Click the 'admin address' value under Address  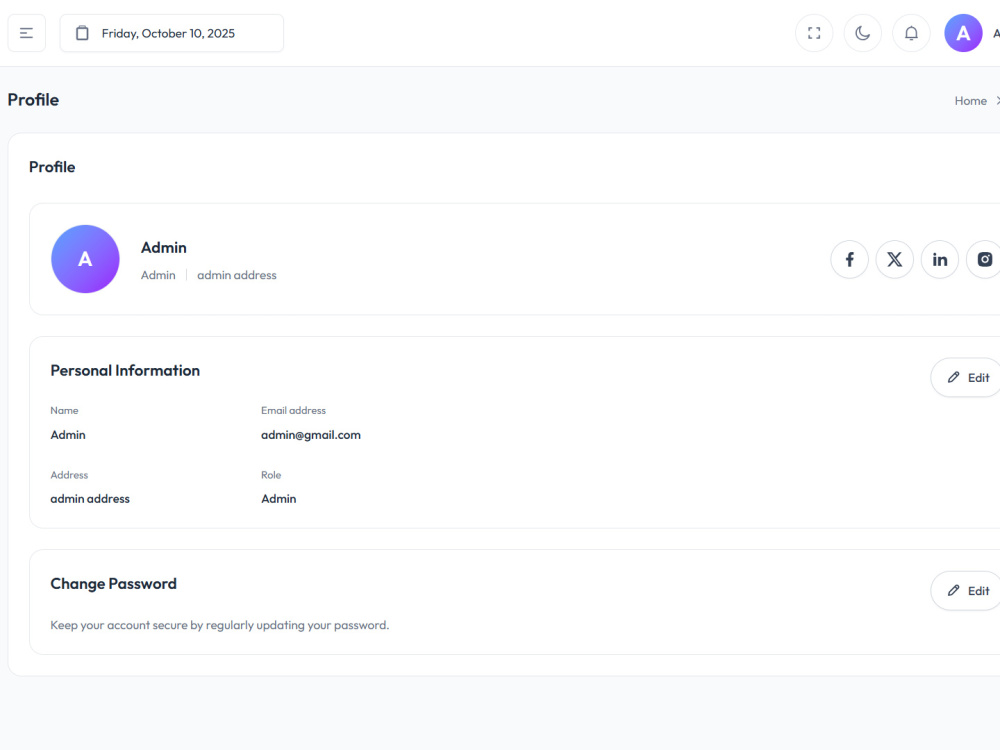click(x=90, y=499)
